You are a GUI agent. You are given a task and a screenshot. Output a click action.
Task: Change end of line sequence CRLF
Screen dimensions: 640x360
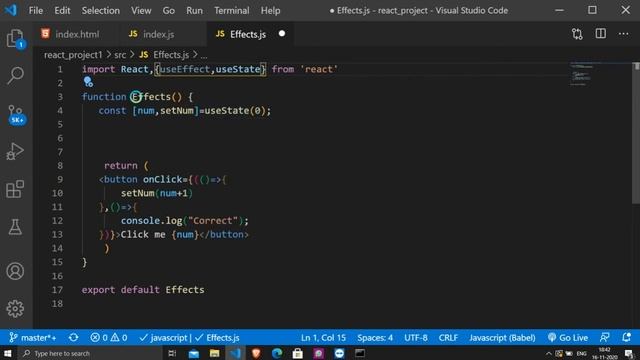pyautogui.click(x=448, y=338)
